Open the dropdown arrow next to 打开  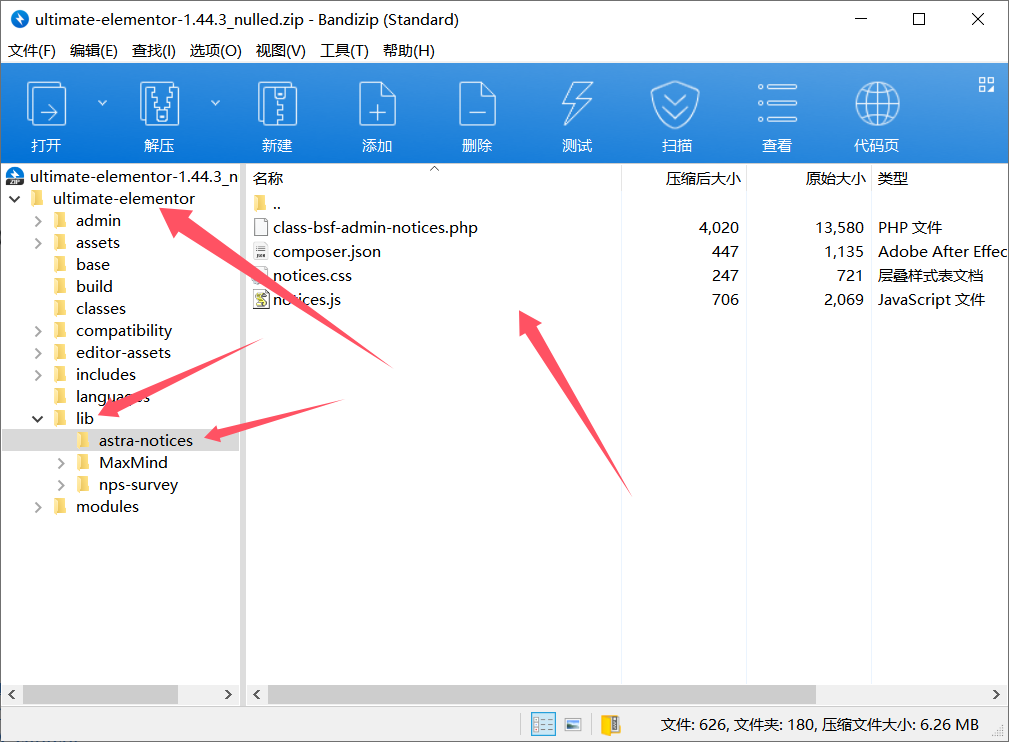click(x=102, y=103)
